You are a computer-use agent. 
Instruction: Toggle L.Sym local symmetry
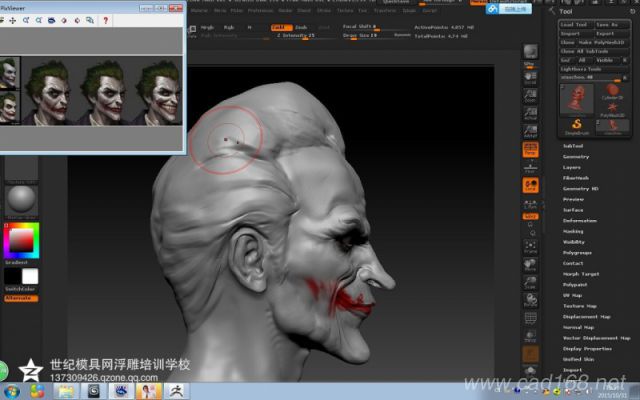(x=531, y=204)
